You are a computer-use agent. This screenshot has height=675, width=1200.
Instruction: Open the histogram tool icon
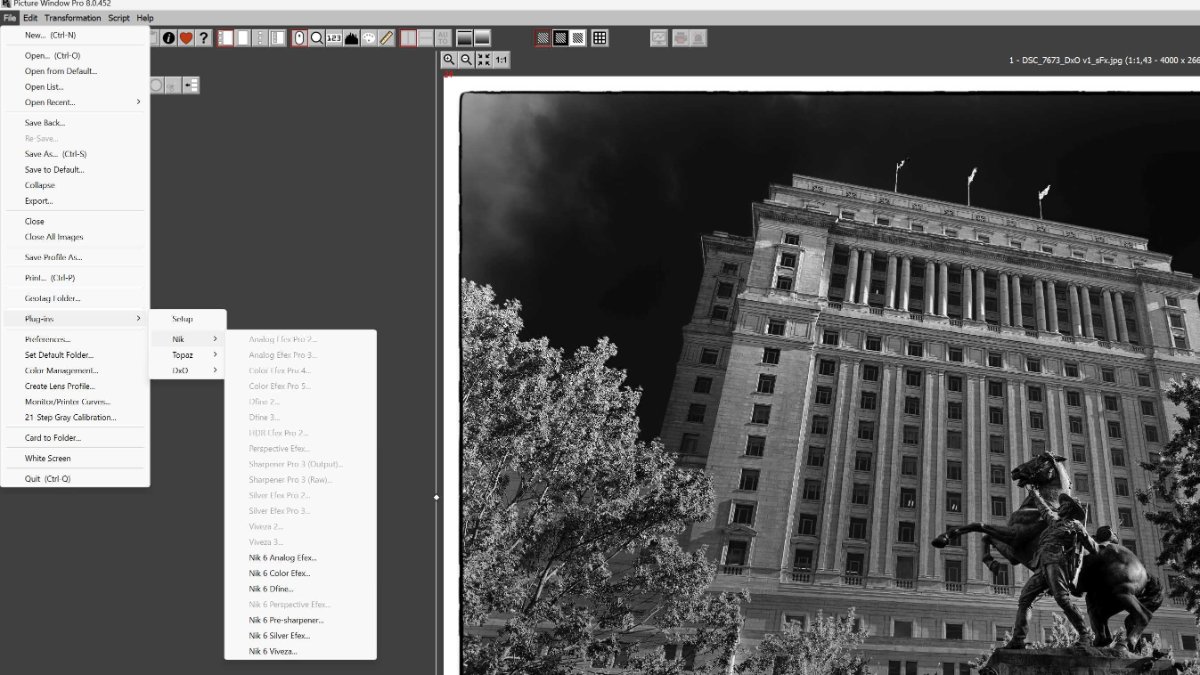351,38
